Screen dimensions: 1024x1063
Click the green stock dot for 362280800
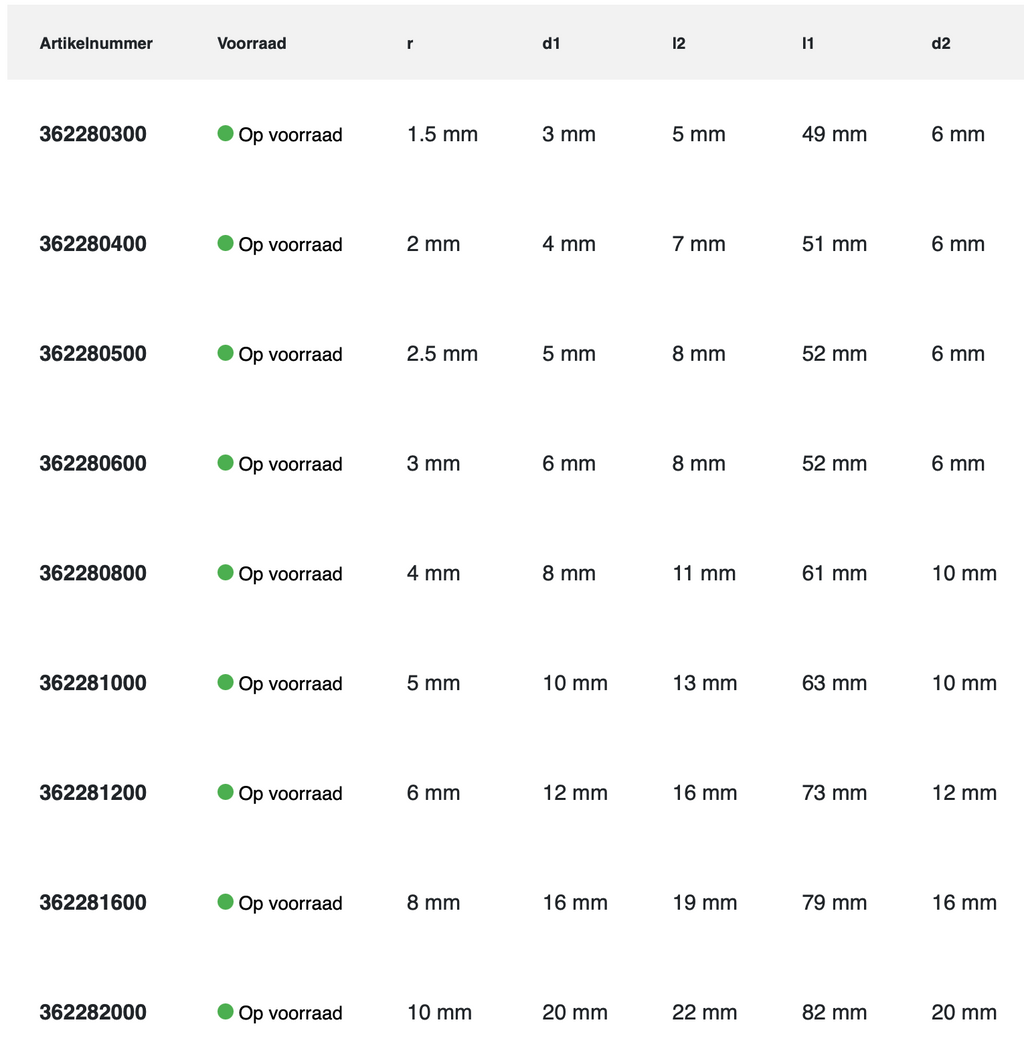[x=225, y=572]
